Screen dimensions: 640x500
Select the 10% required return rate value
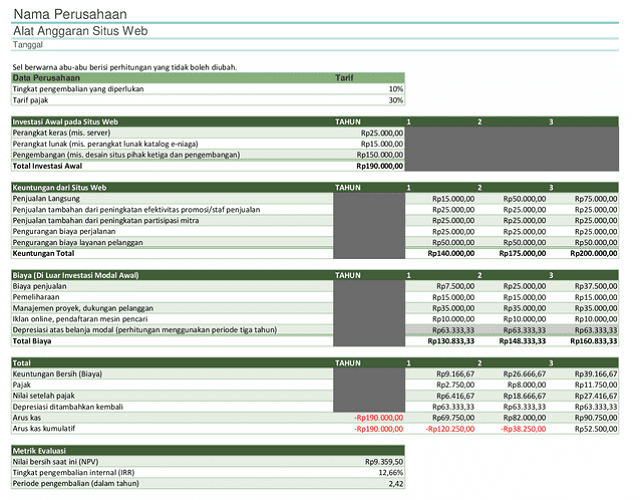click(x=396, y=89)
